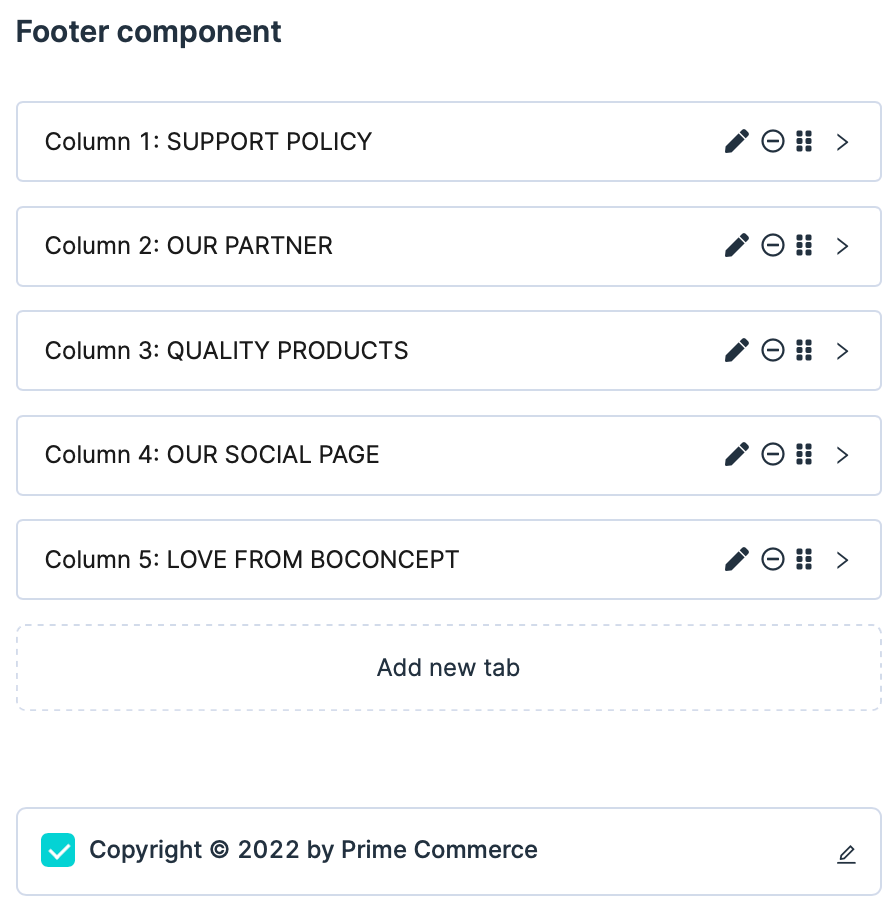896x918 pixels.
Task: Remove Column 2 OUR PARTNER using minus icon
Action: coord(773,246)
